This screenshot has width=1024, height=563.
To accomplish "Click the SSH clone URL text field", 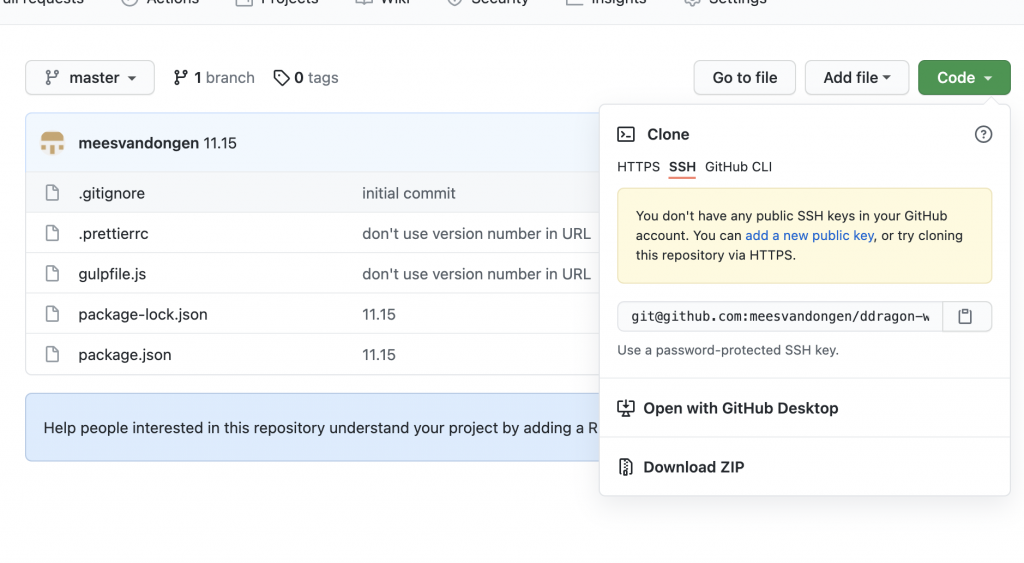I will [778, 316].
